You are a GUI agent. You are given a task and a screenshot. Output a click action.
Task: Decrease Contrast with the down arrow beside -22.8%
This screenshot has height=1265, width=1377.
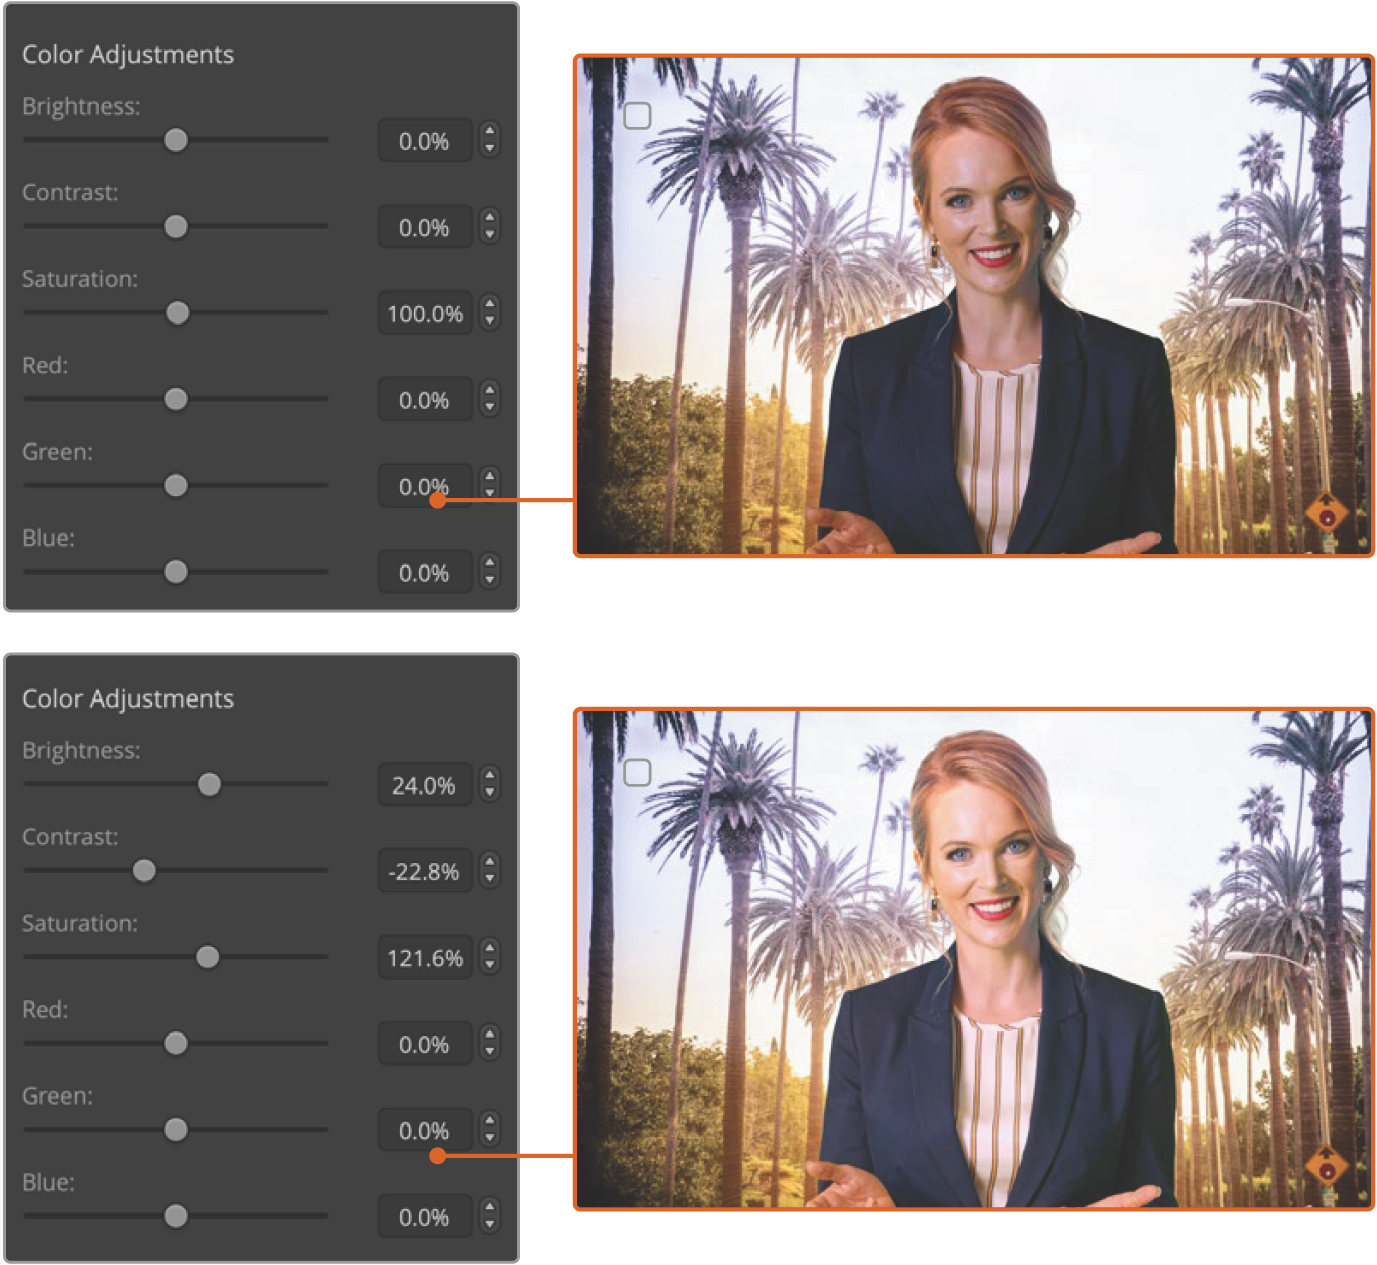pyautogui.click(x=489, y=879)
